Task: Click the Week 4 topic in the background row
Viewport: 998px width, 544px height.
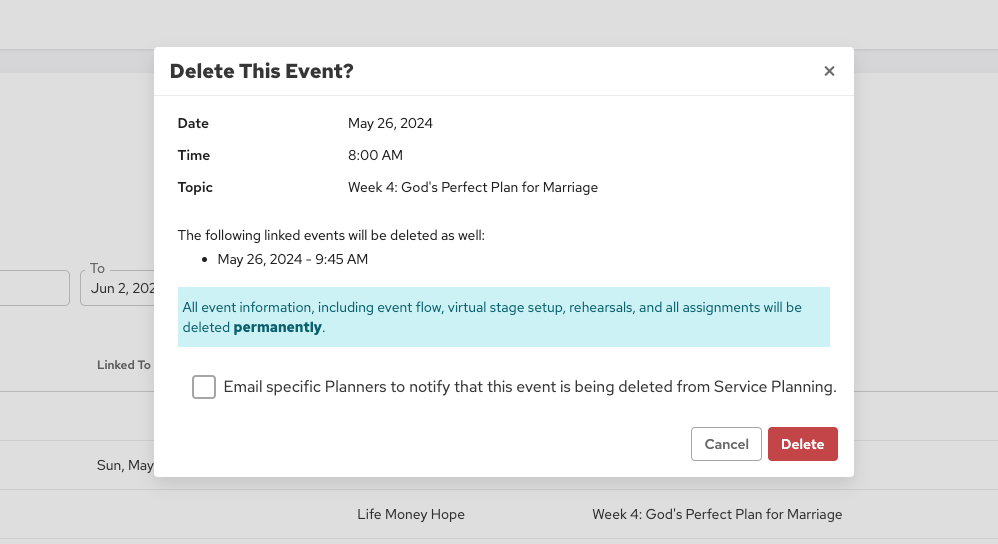Action: pos(717,514)
